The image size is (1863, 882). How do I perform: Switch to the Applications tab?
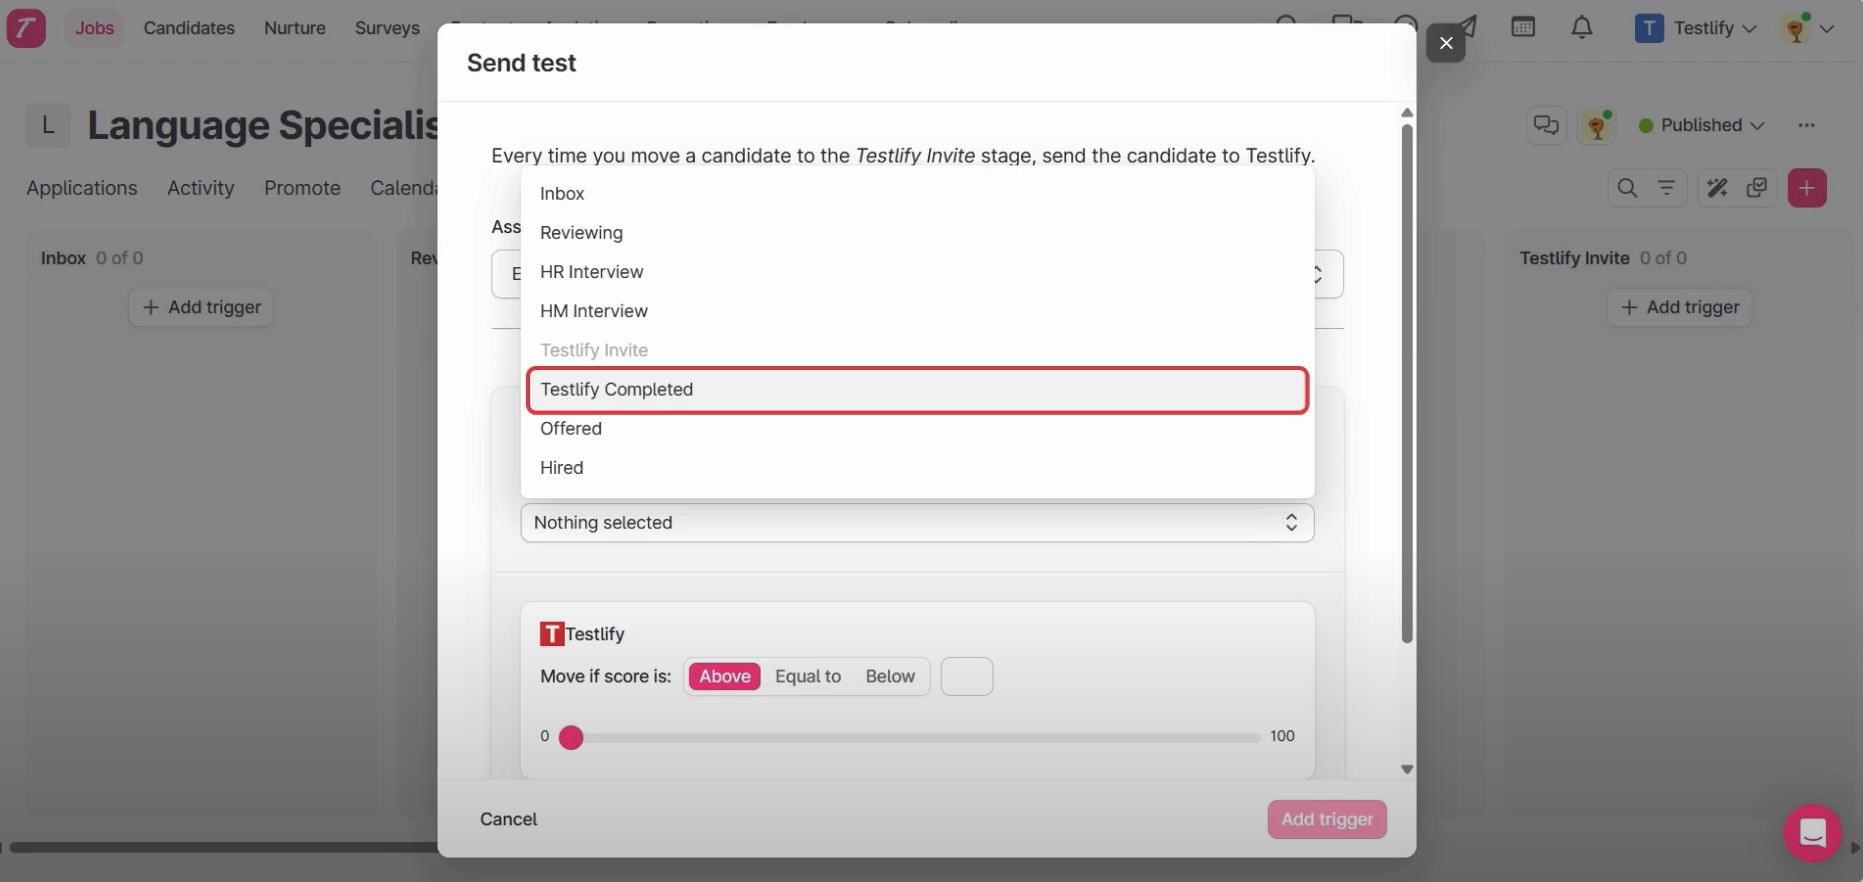click(x=82, y=188)
